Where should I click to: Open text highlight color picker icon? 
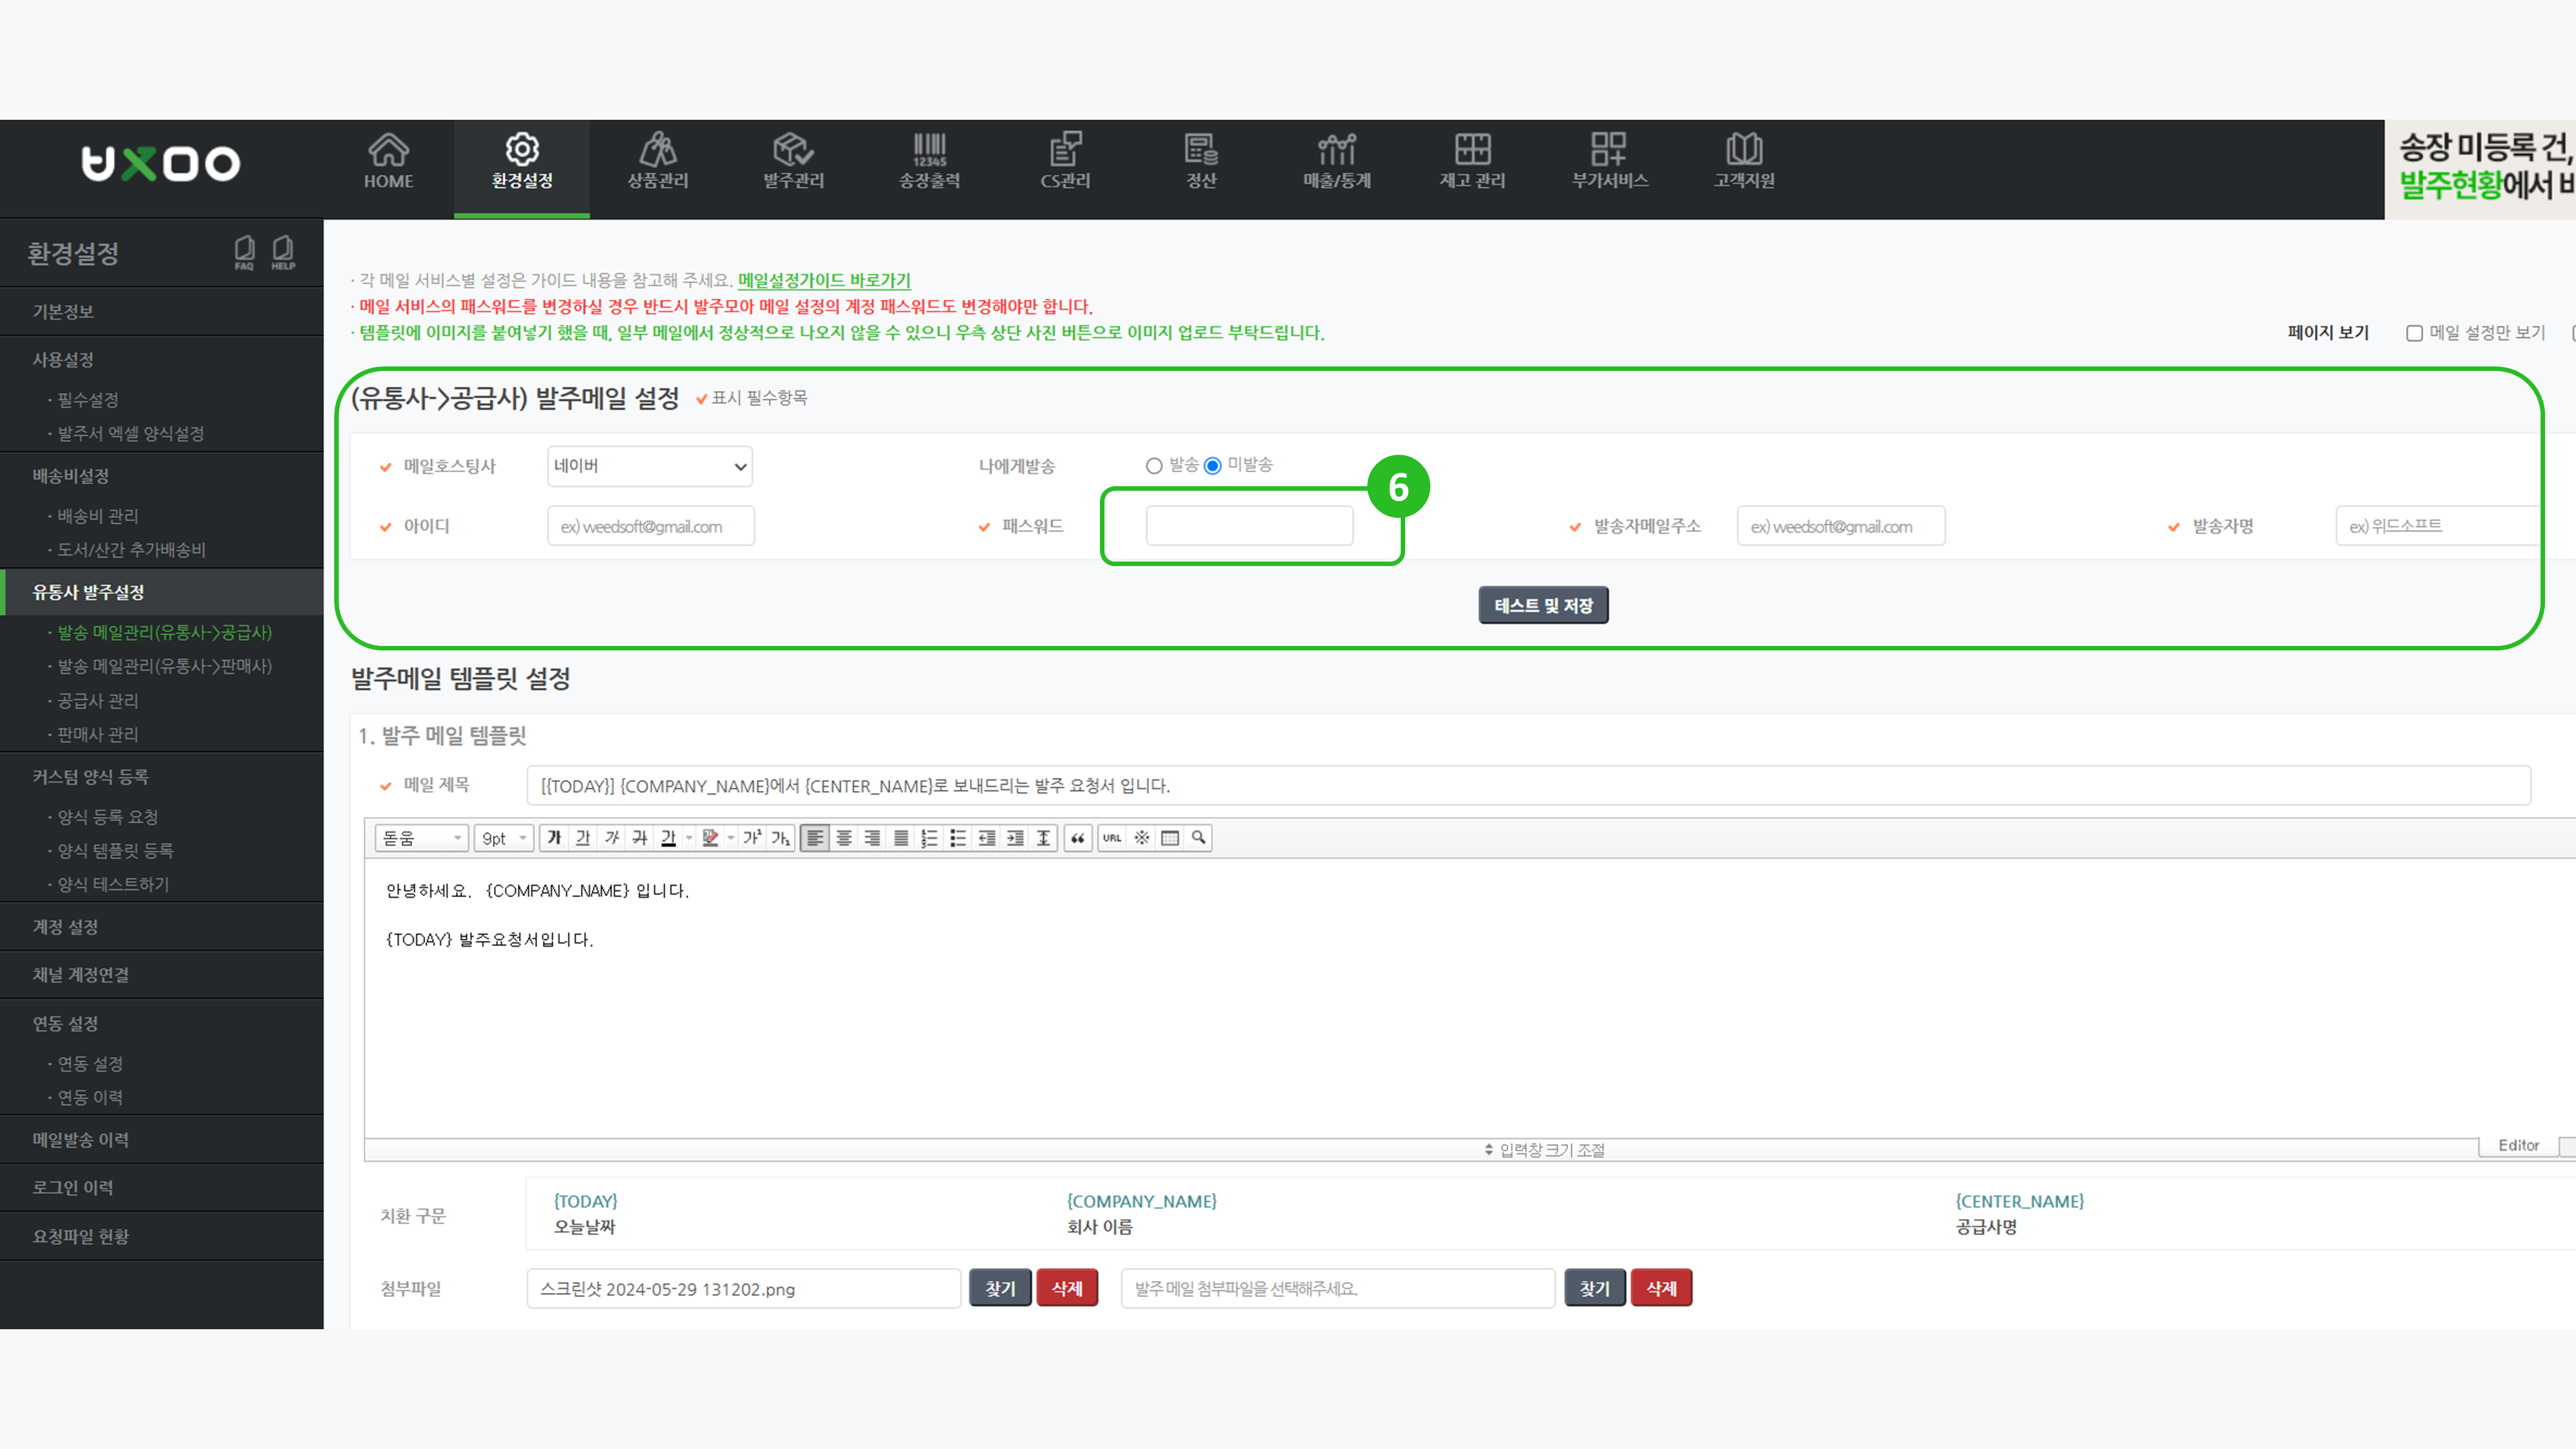click(710, 838)
